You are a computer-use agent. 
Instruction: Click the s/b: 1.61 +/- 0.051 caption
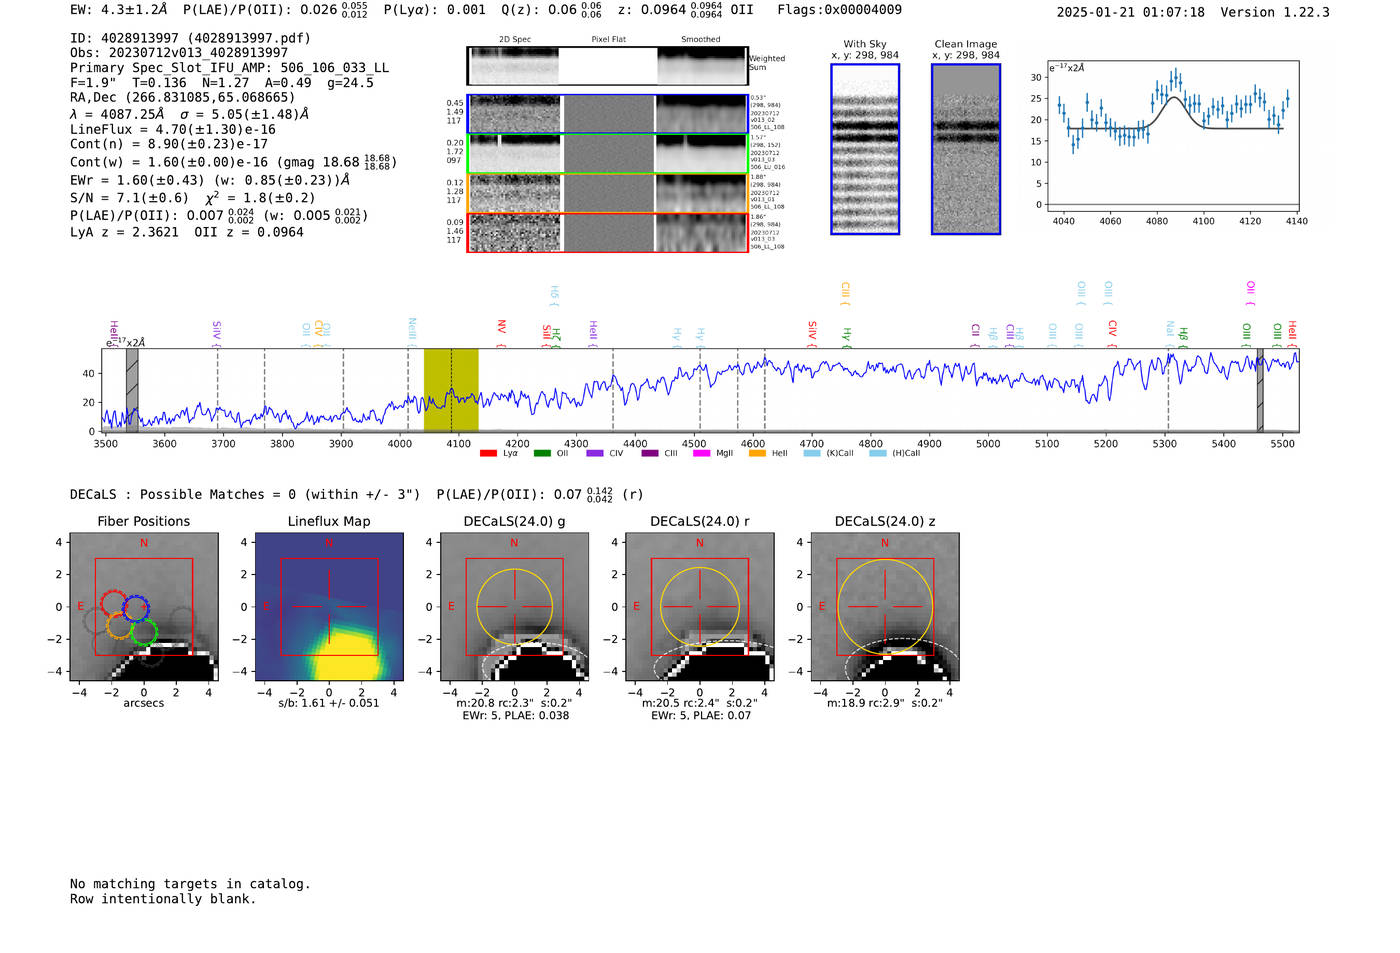[329, 703]
